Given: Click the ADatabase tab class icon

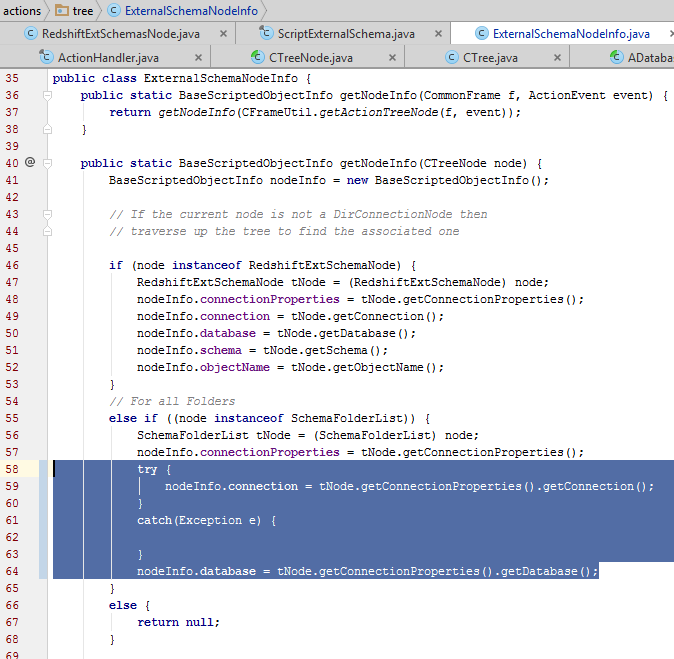Looking at the screenshot, I should (x=617, y=57).
